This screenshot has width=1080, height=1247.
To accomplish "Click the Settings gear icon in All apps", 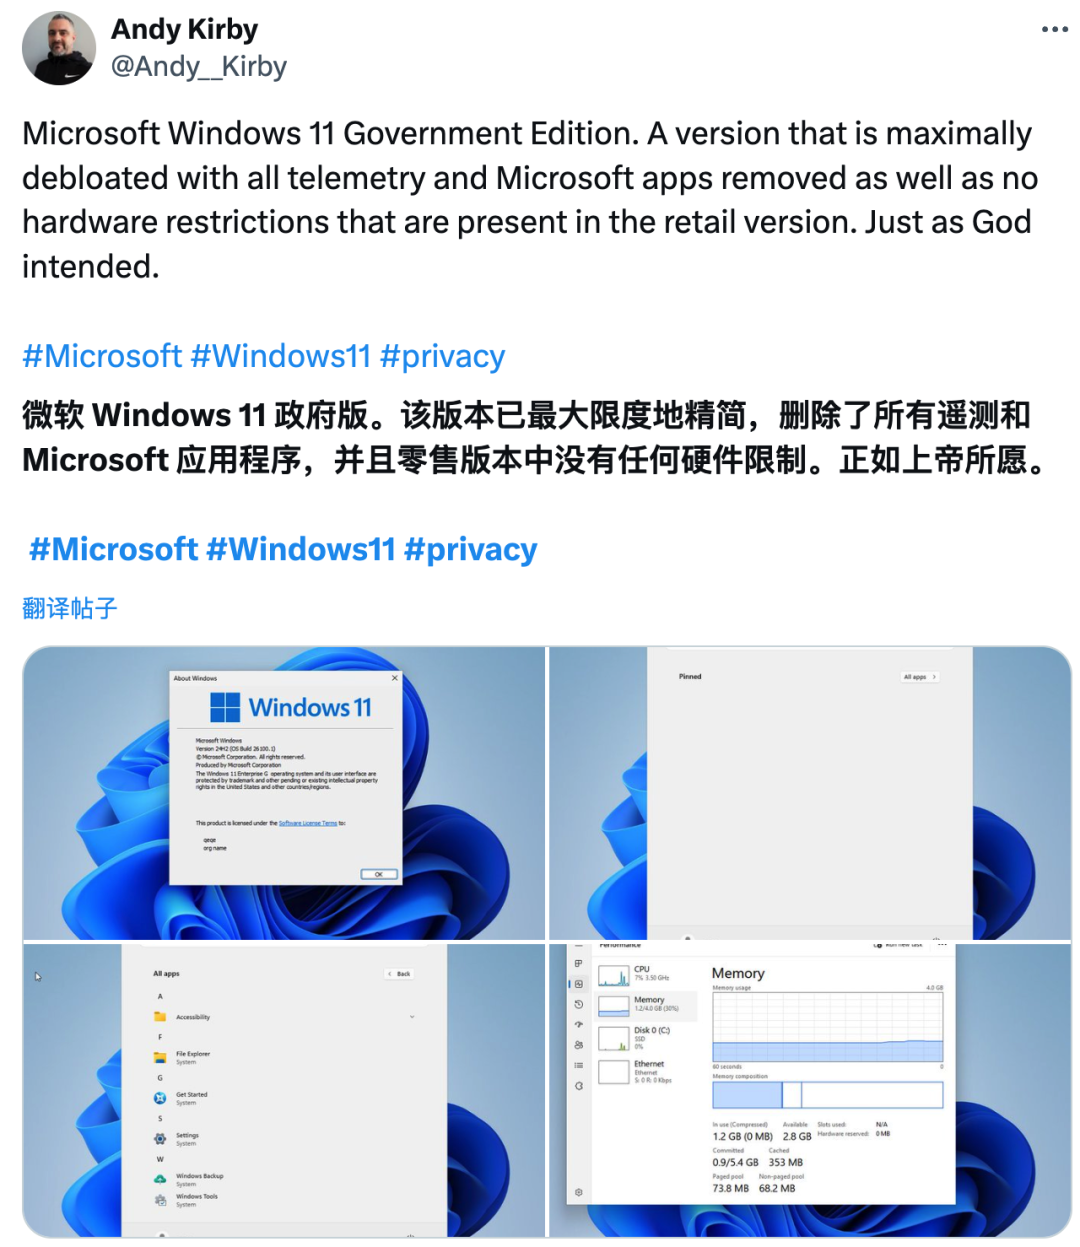I will pos(160,1138).
